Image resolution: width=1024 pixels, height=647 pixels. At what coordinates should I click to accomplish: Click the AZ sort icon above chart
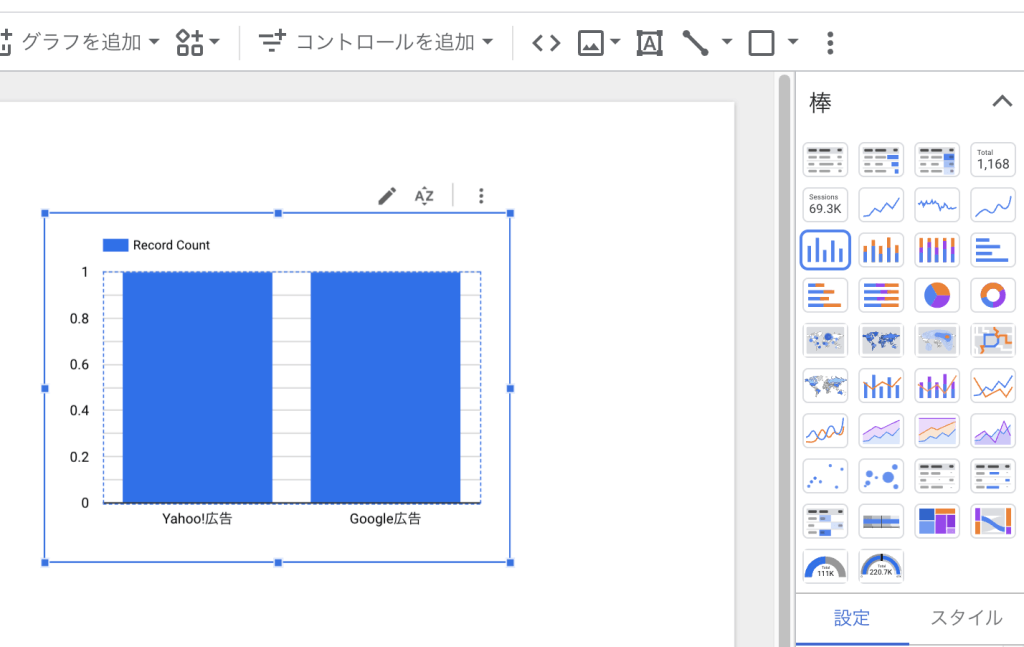(x=424, y=196)
